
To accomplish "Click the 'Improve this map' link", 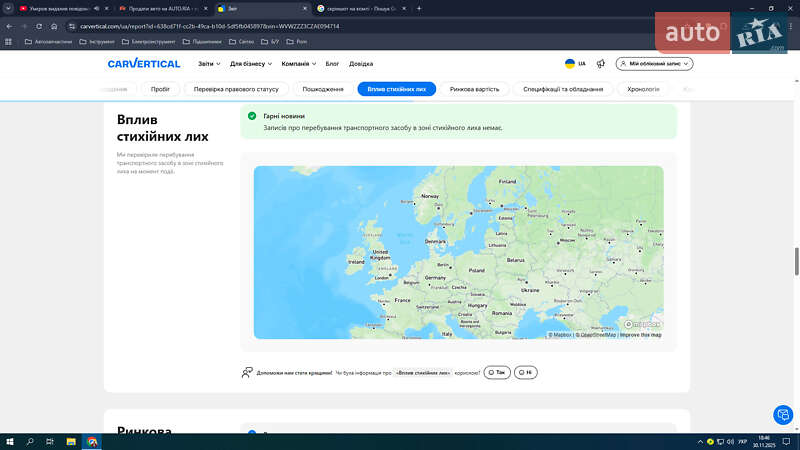I will 640,335.
